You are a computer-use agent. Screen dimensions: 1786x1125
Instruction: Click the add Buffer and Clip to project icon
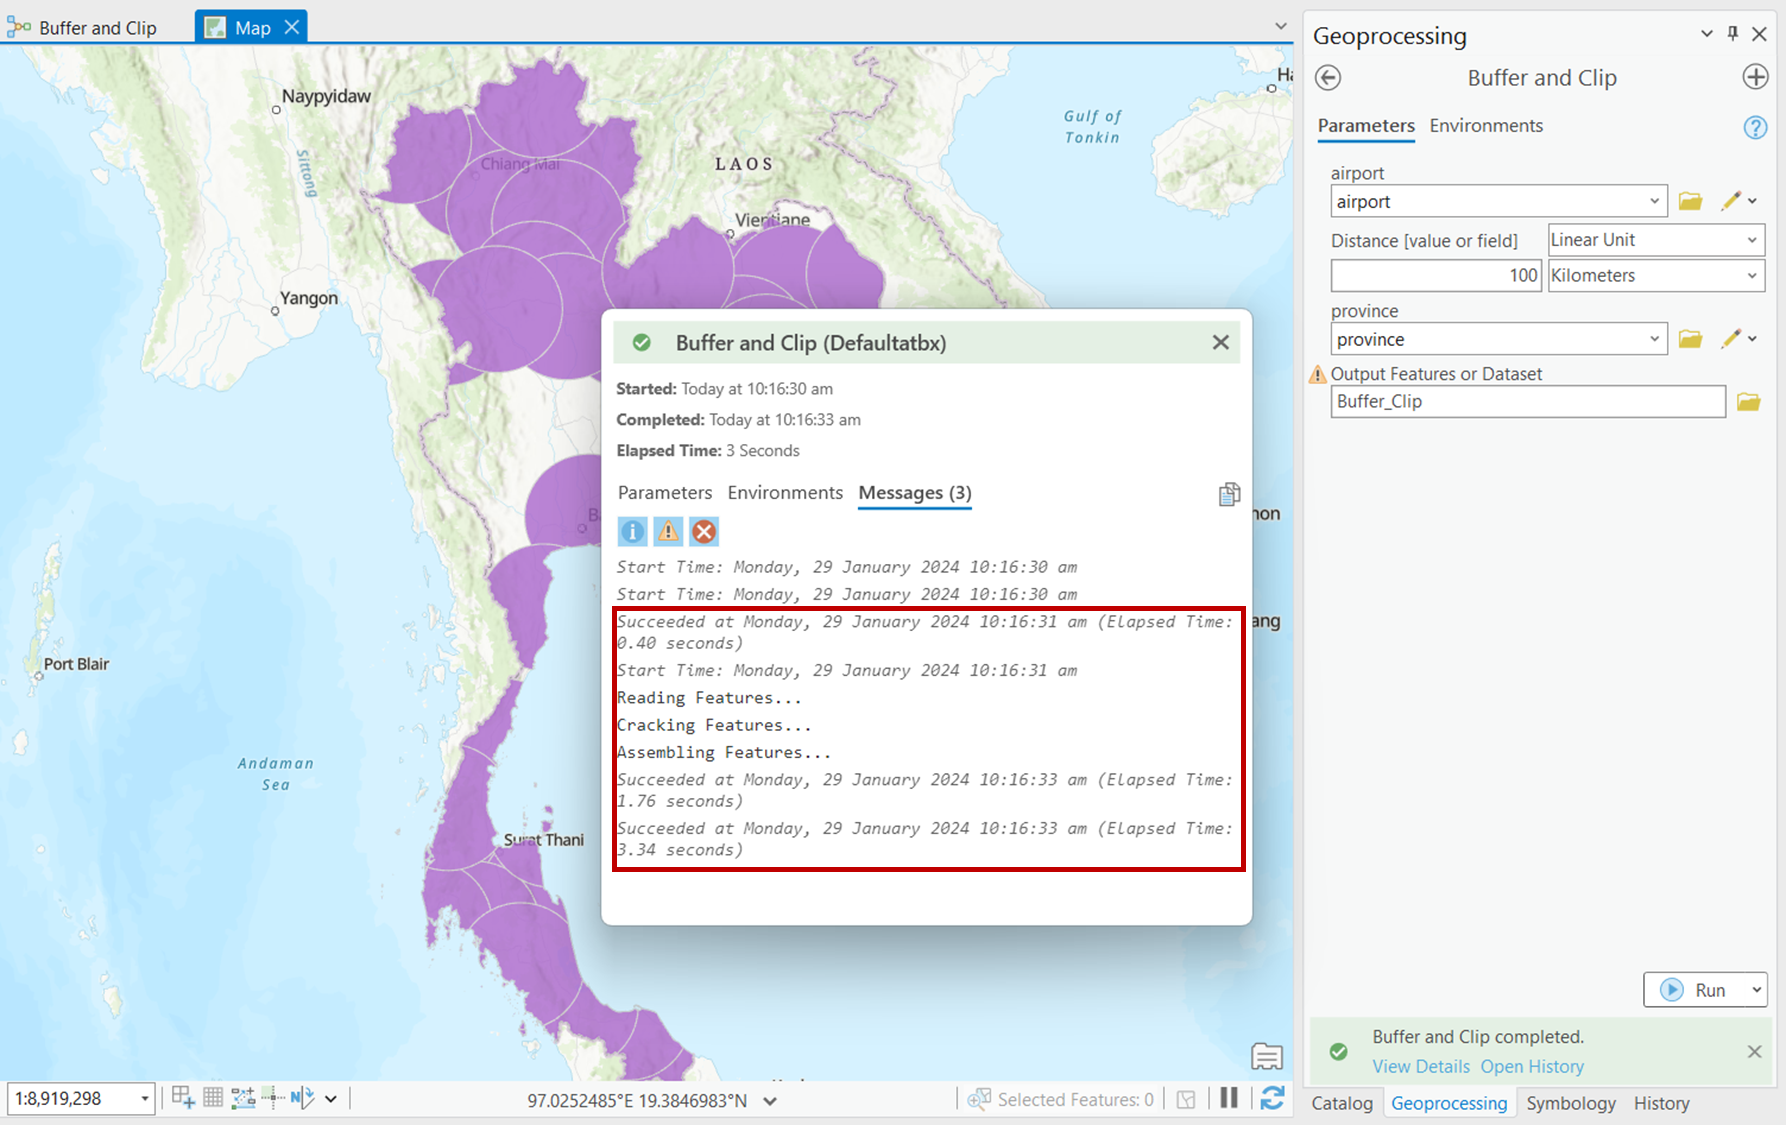(x=1755, y=76)
